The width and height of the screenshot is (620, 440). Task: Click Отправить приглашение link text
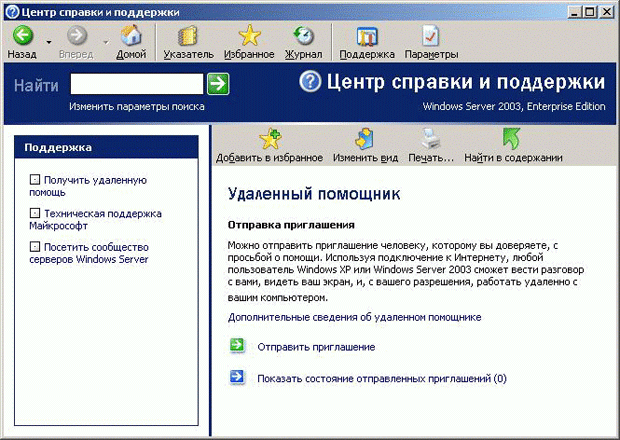coord(316,347)
